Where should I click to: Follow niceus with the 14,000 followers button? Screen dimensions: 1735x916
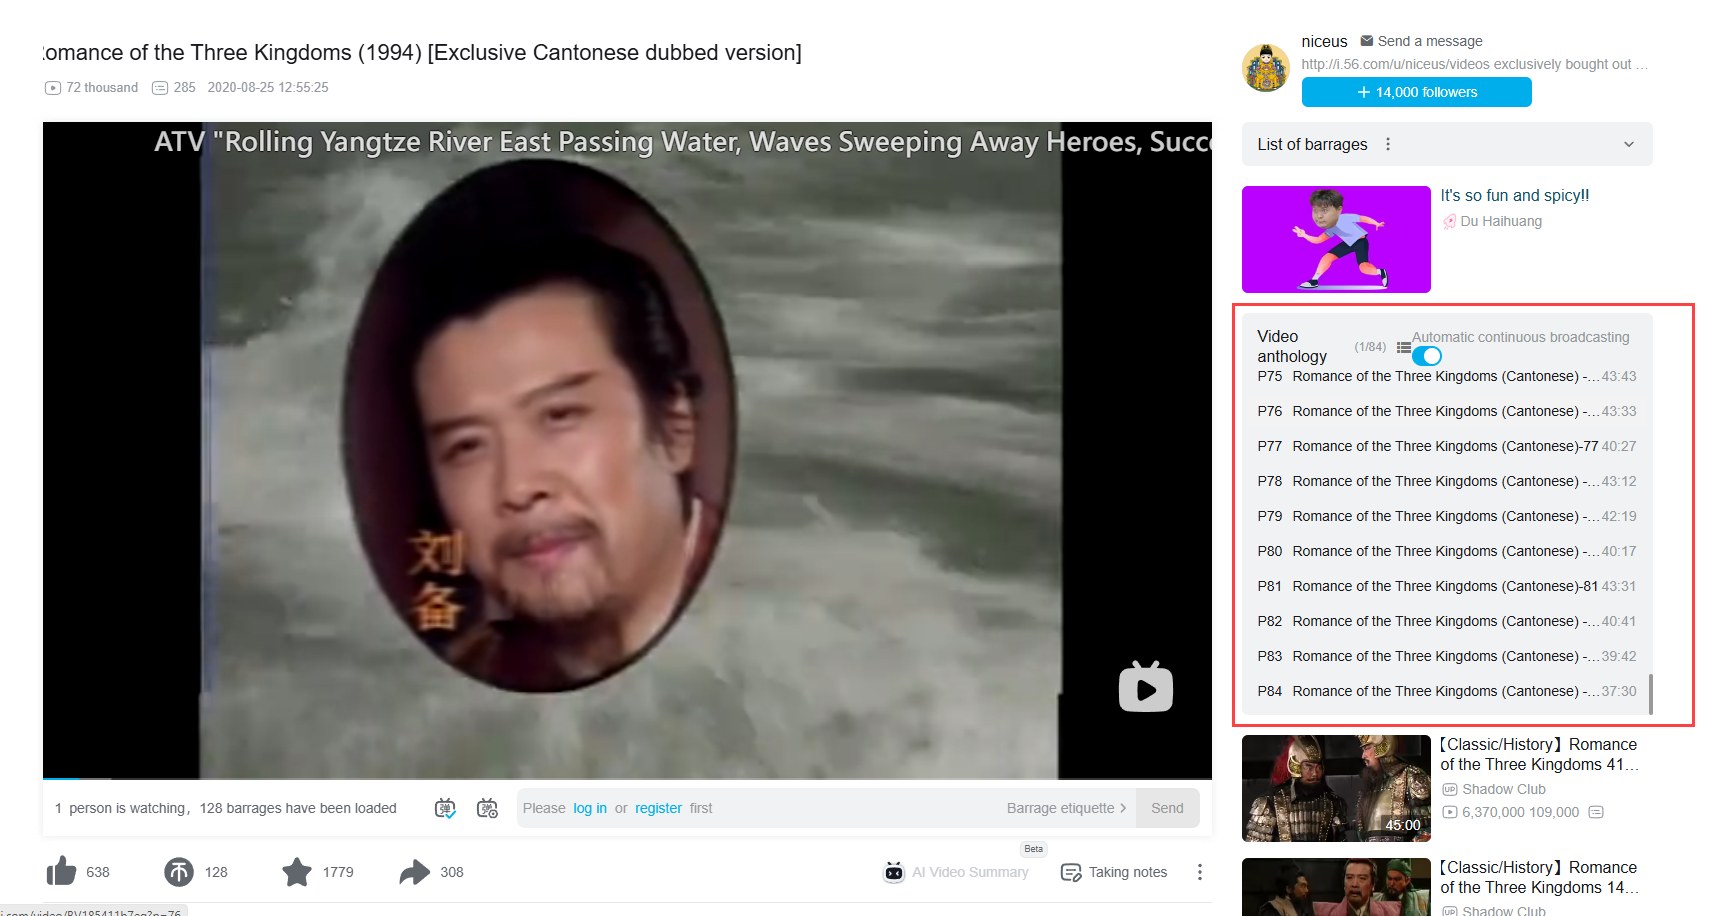pyautogui.click(x=1416, y=92)
